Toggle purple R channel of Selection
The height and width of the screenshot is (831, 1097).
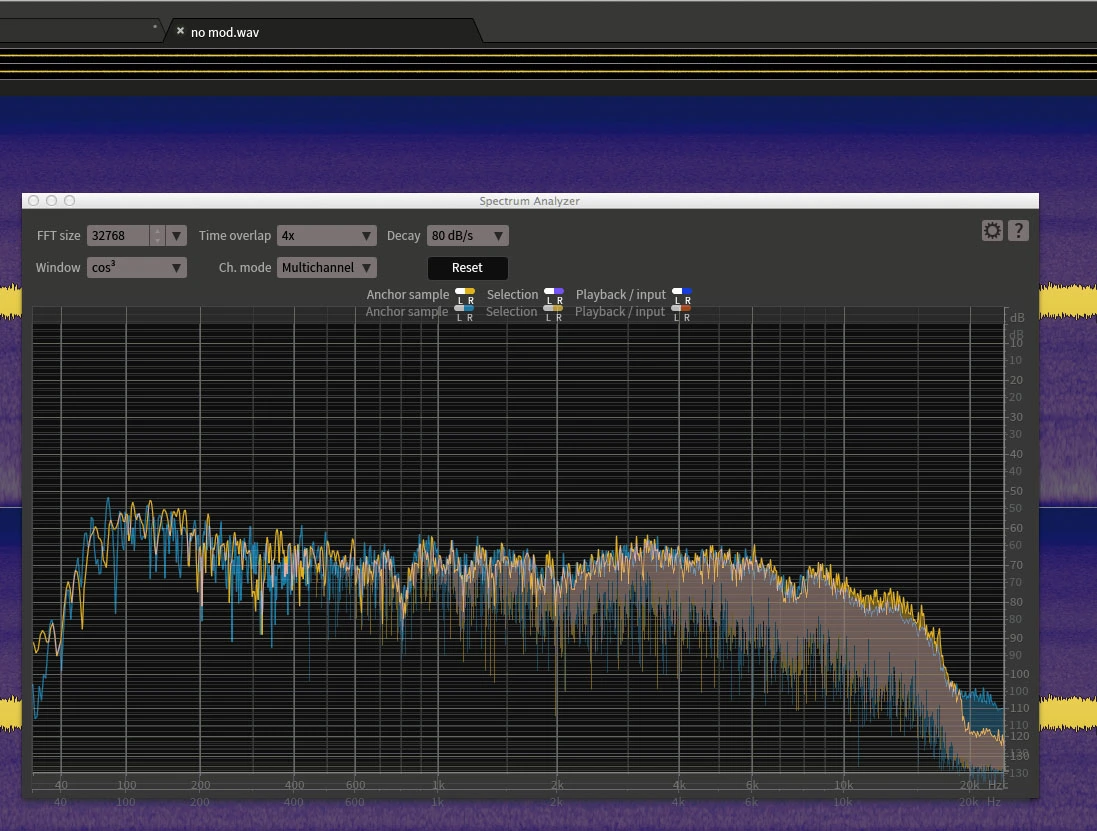pyautogui.click(x=559, y=292)
